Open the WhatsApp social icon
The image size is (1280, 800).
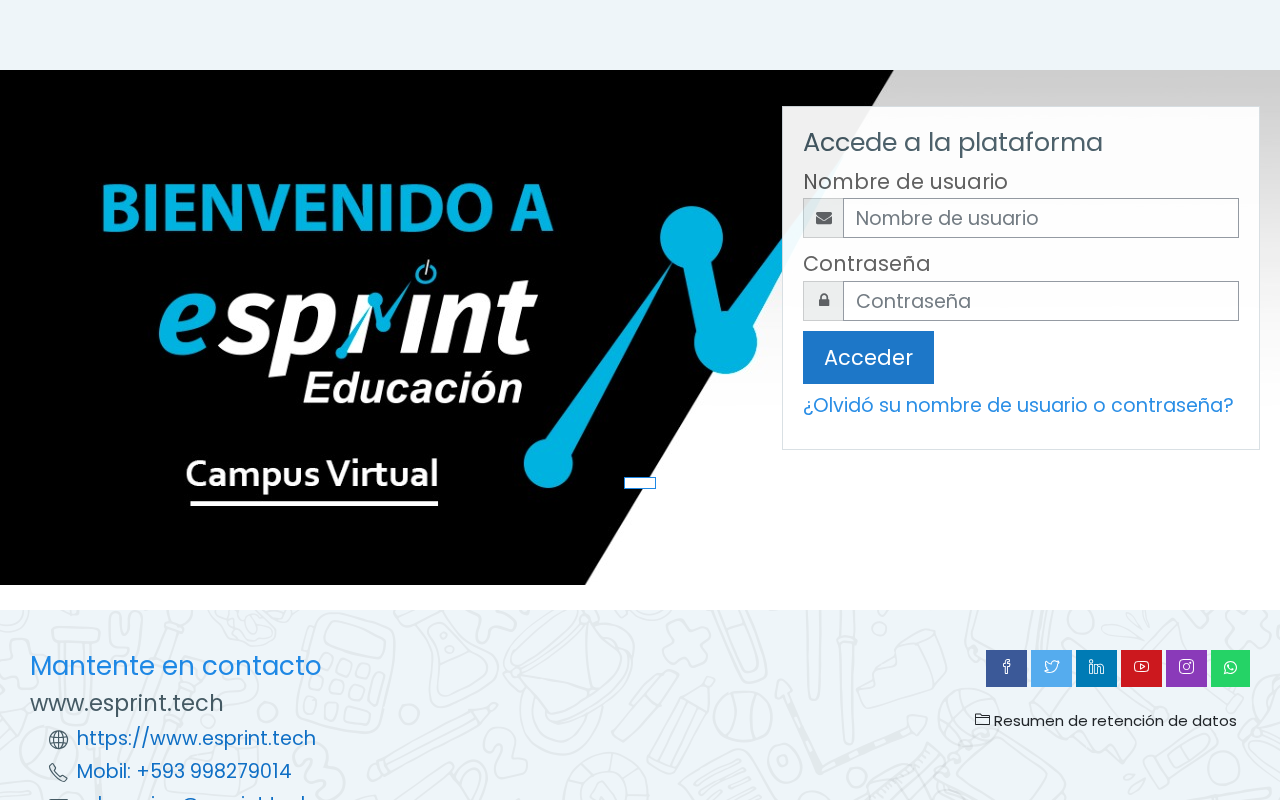click(1230, 668)
